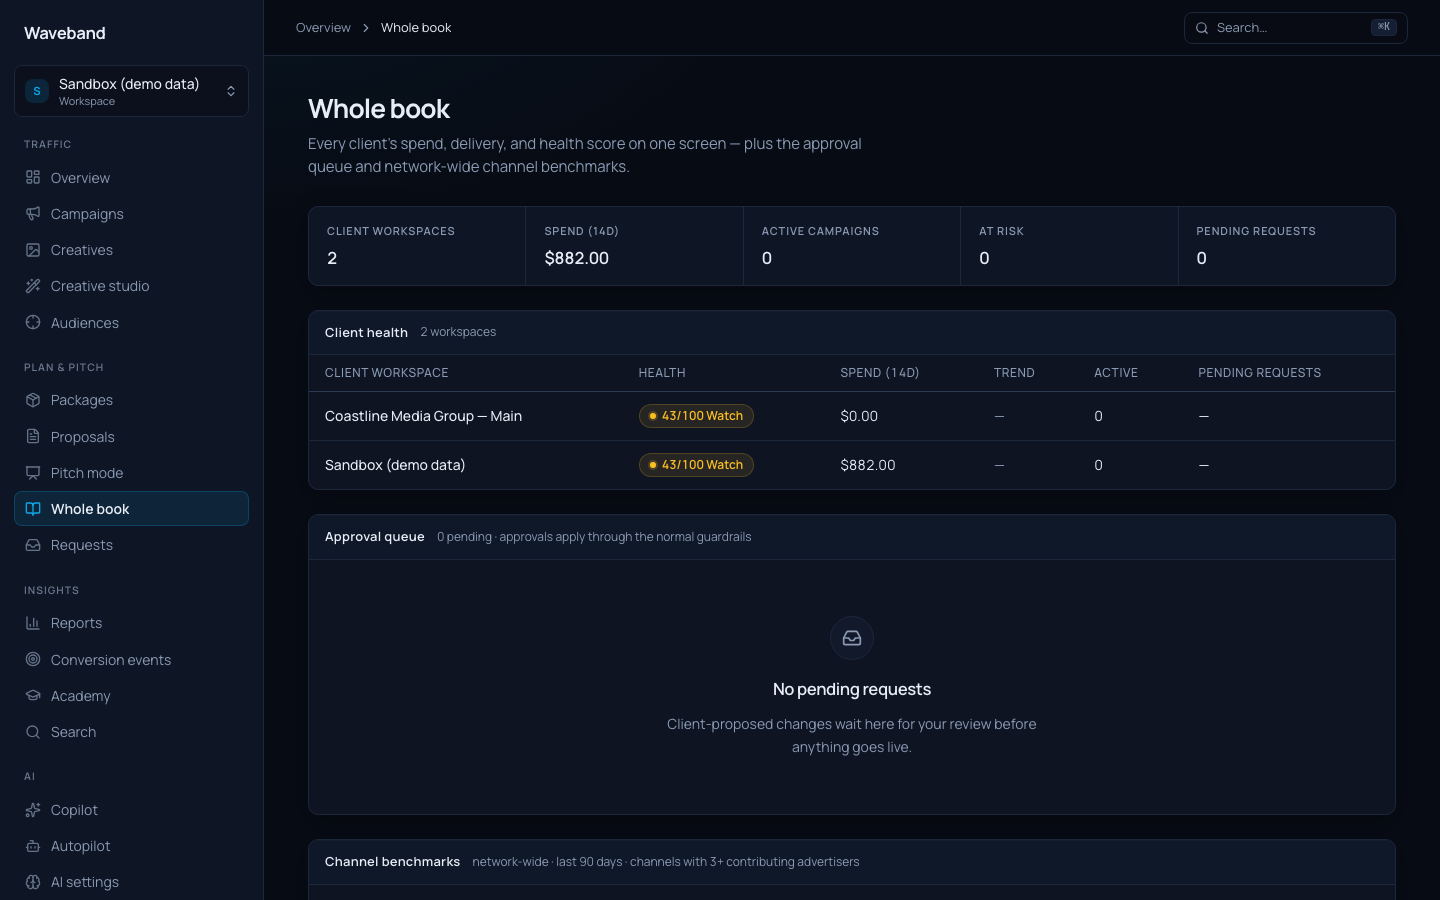Click the Audiences icon

(x=33, y=322)
